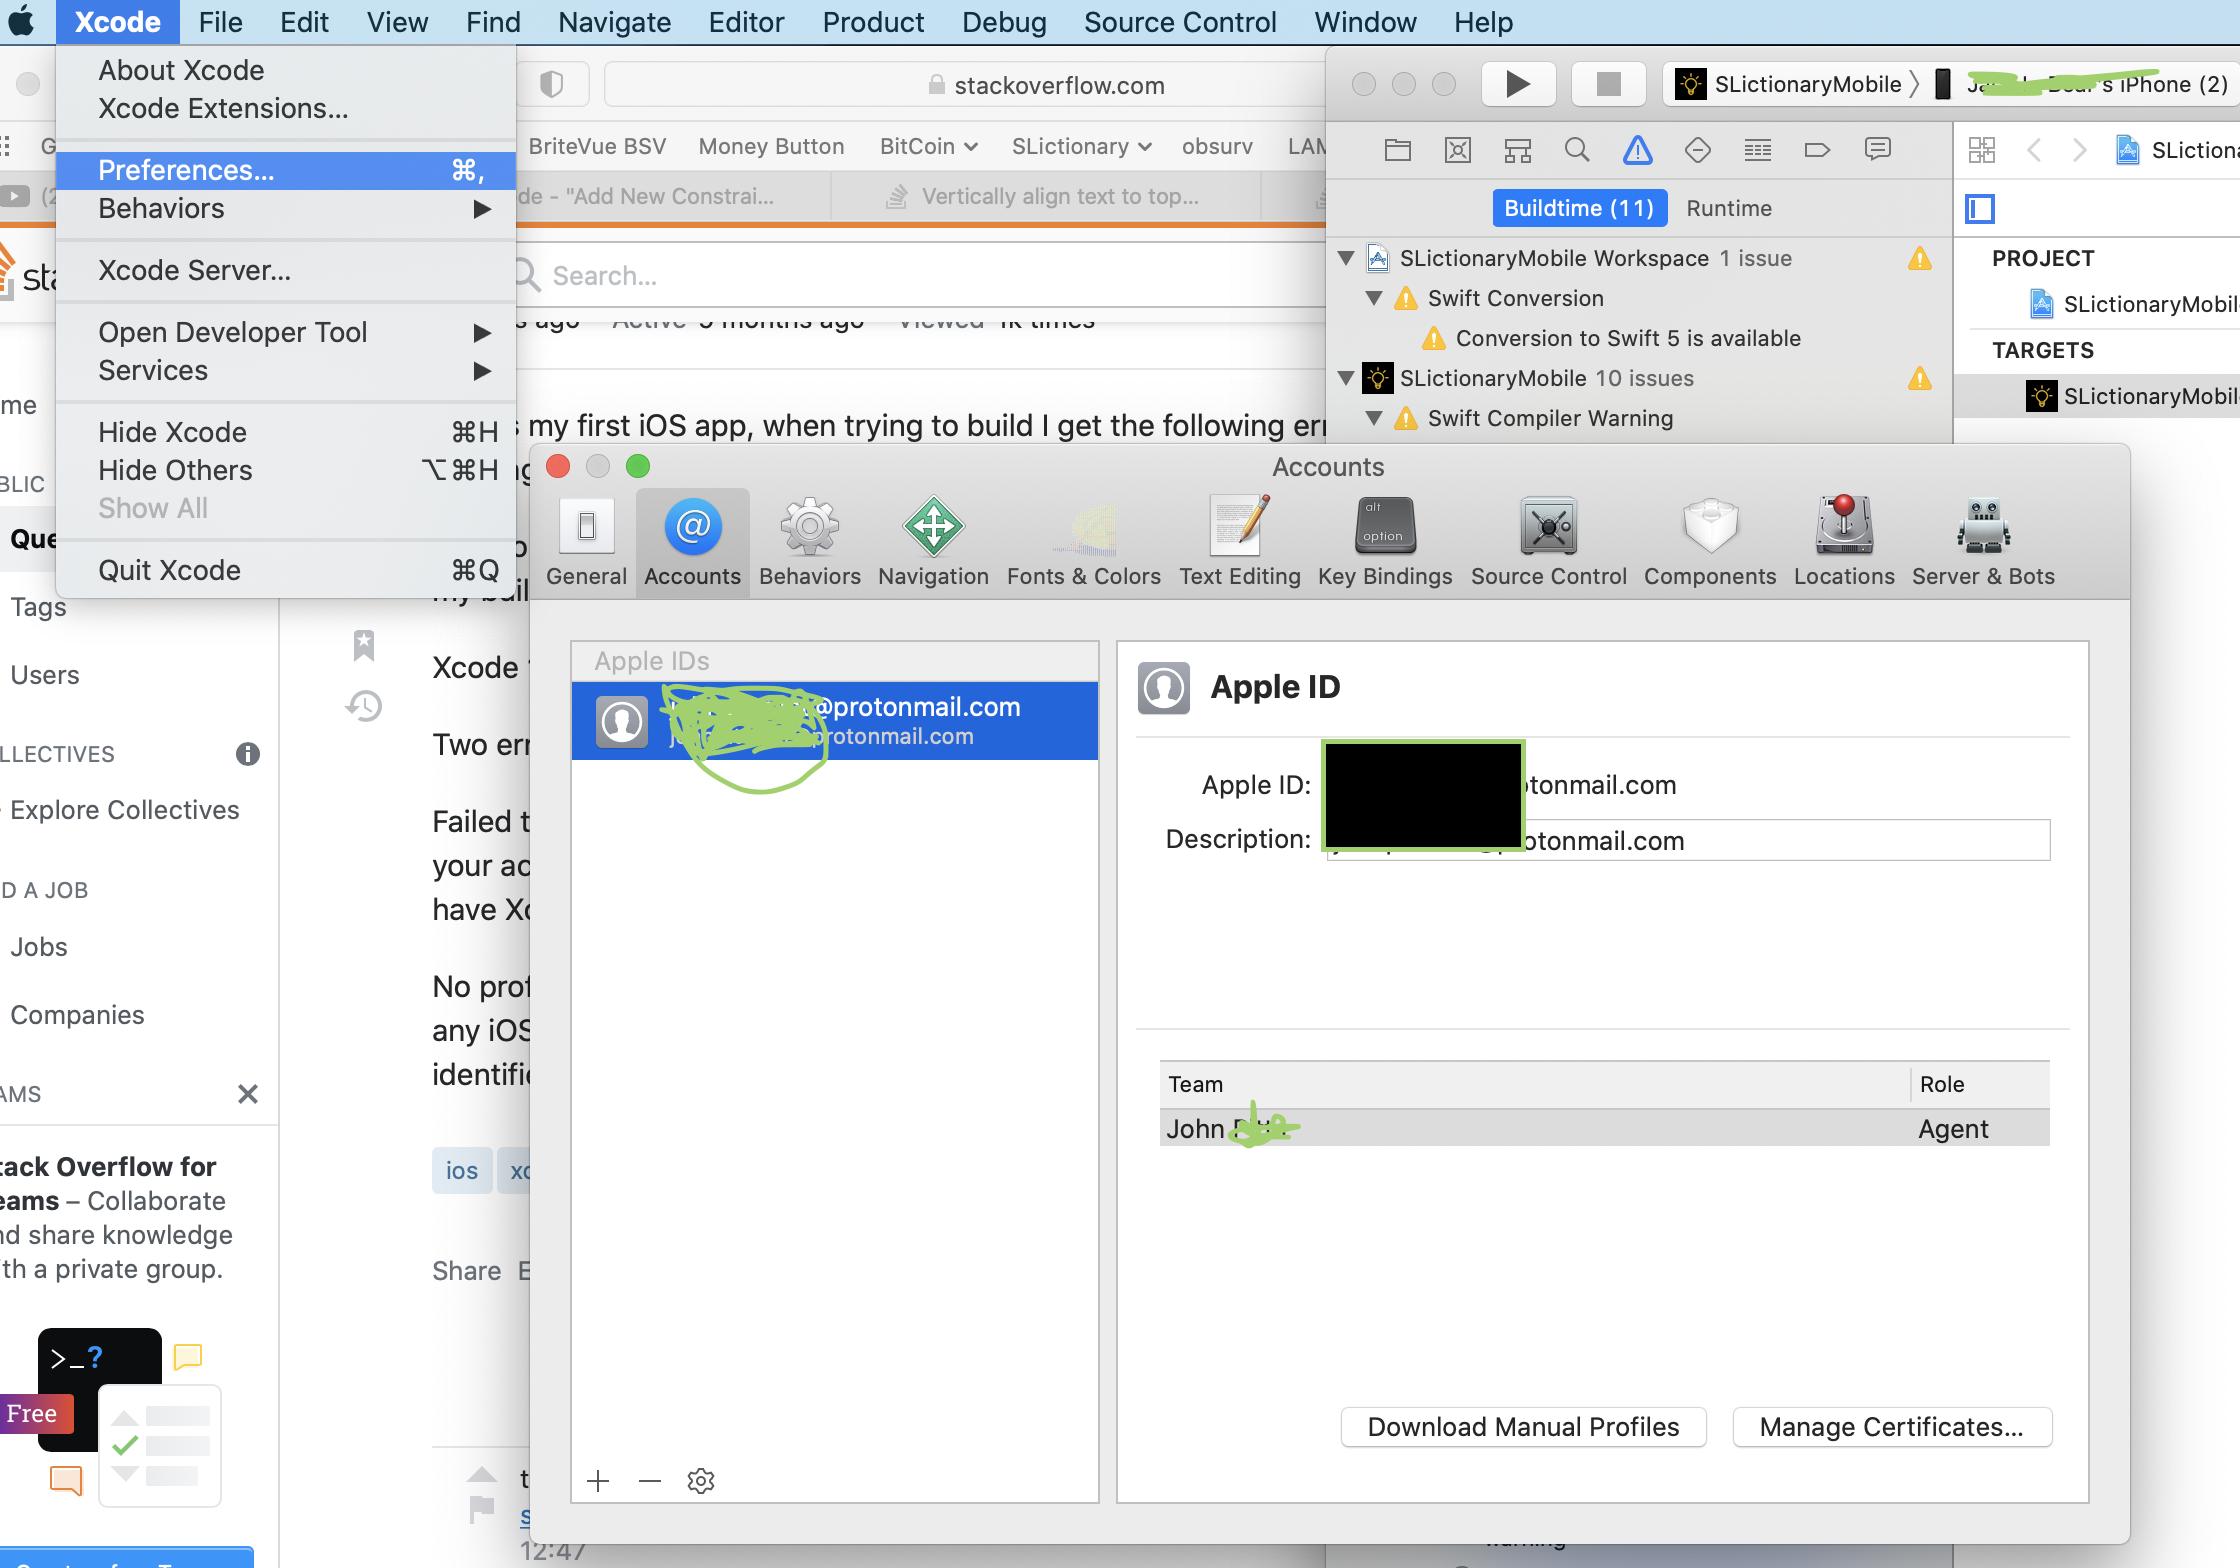This screenshot has width=2240, height=1568.
Task: Show the Source Control navigator
Action: (x=1458, y=150)
